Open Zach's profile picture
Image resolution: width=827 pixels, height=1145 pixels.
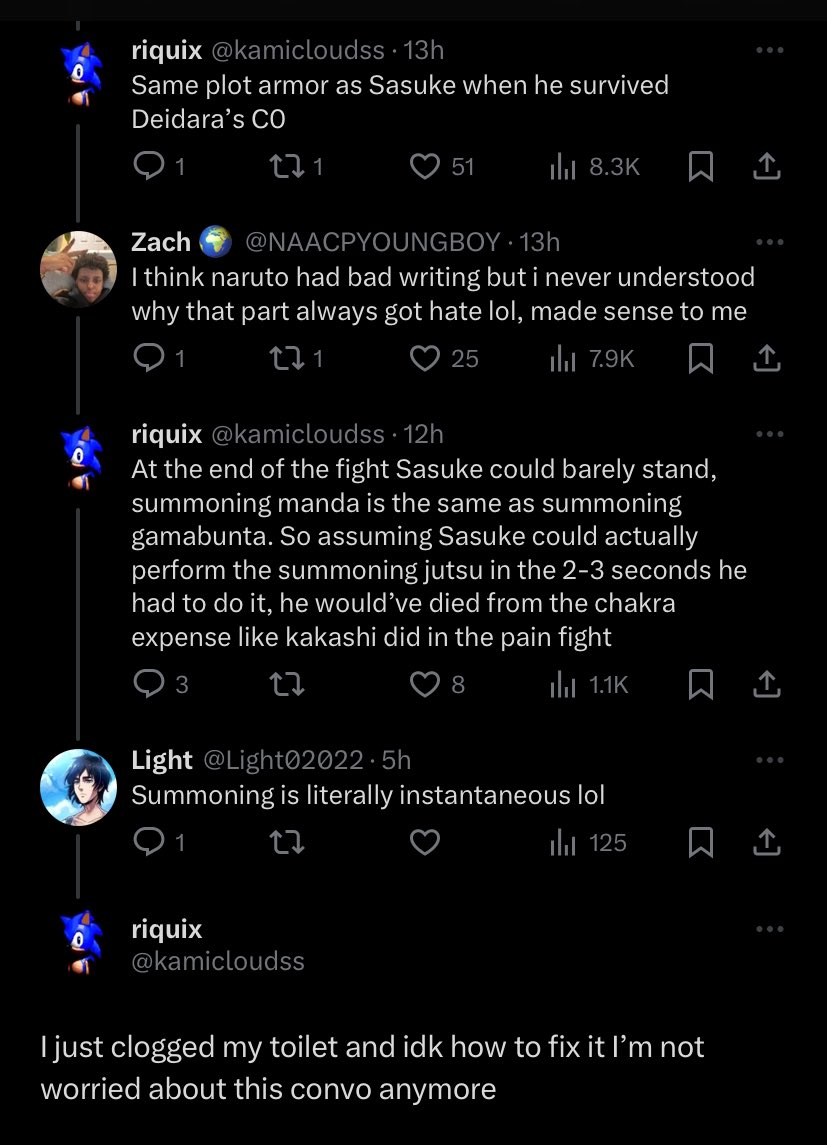(x=78, y=268)
